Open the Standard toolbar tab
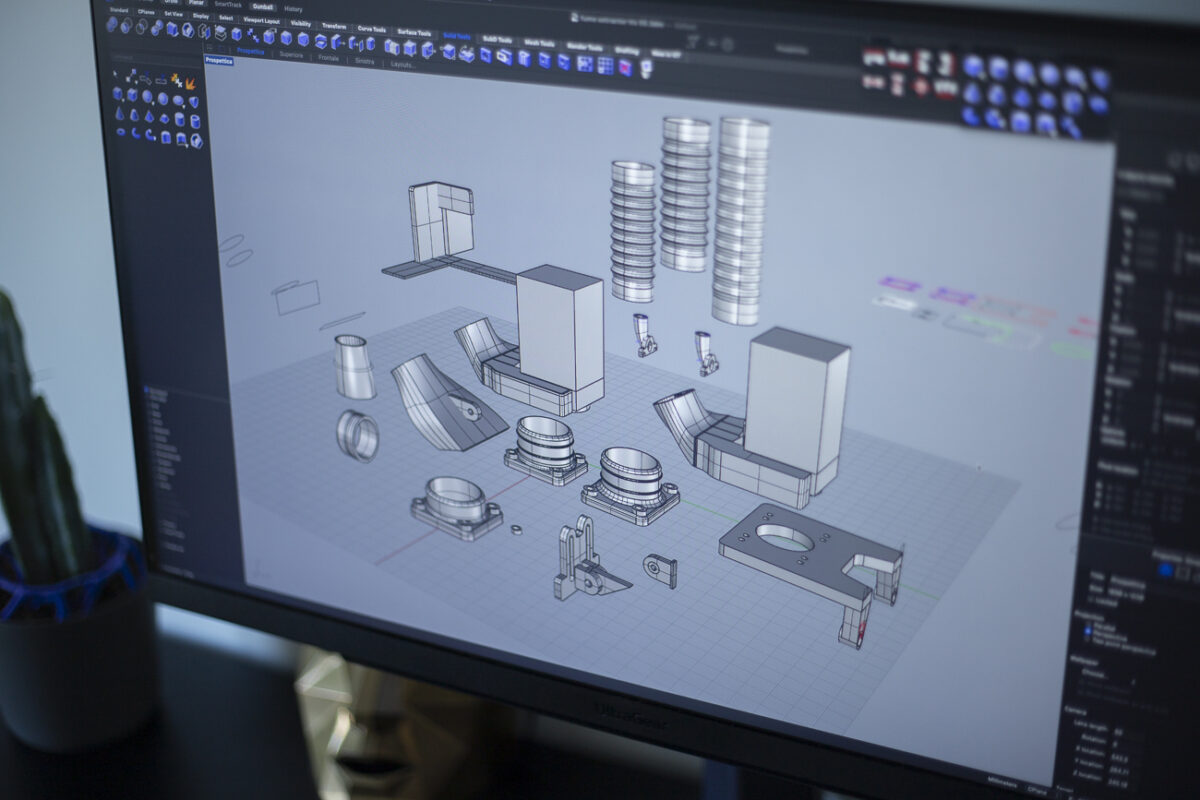1200x800 pixels. click(119, 10)
